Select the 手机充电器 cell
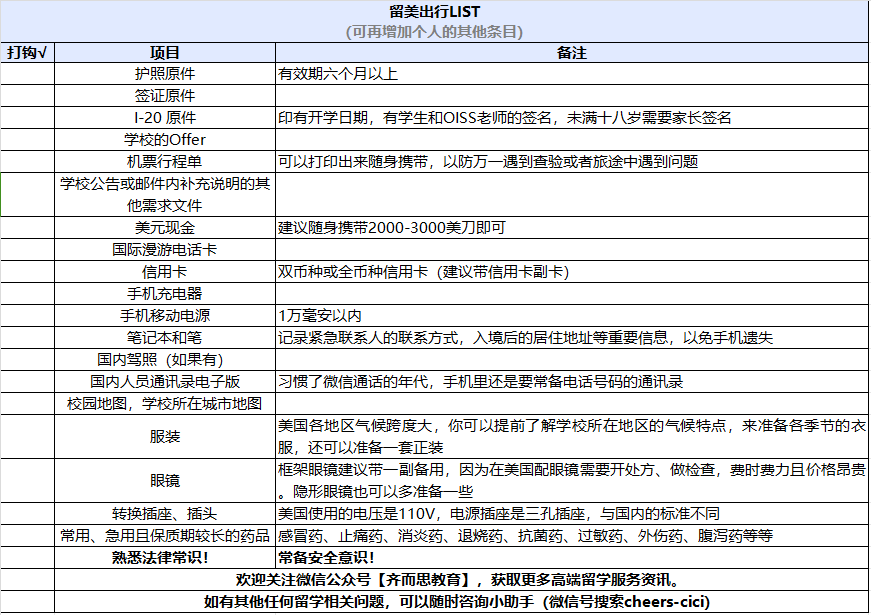 pyautogui.click(x=165, y=293)
